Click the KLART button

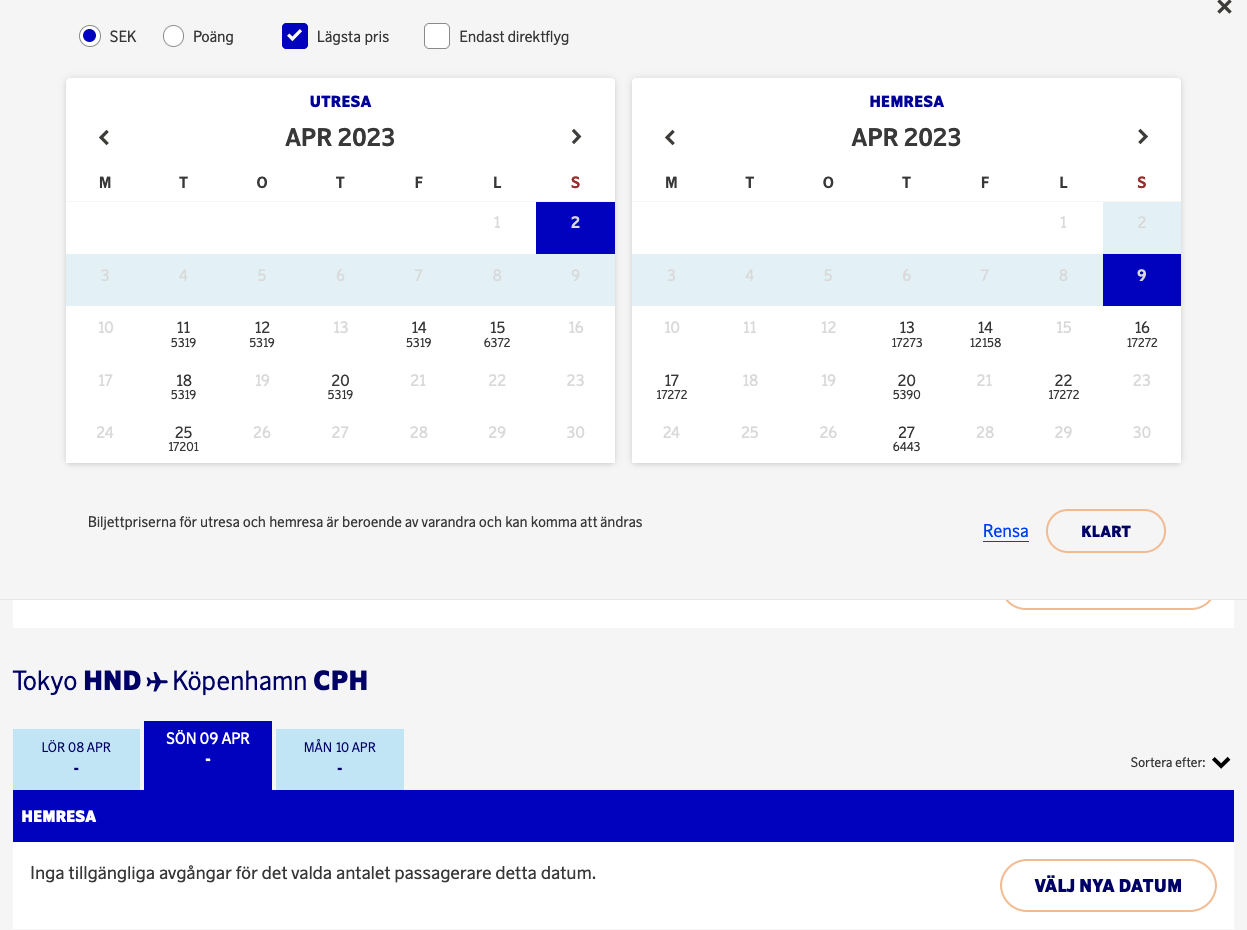coord(1105,531)
